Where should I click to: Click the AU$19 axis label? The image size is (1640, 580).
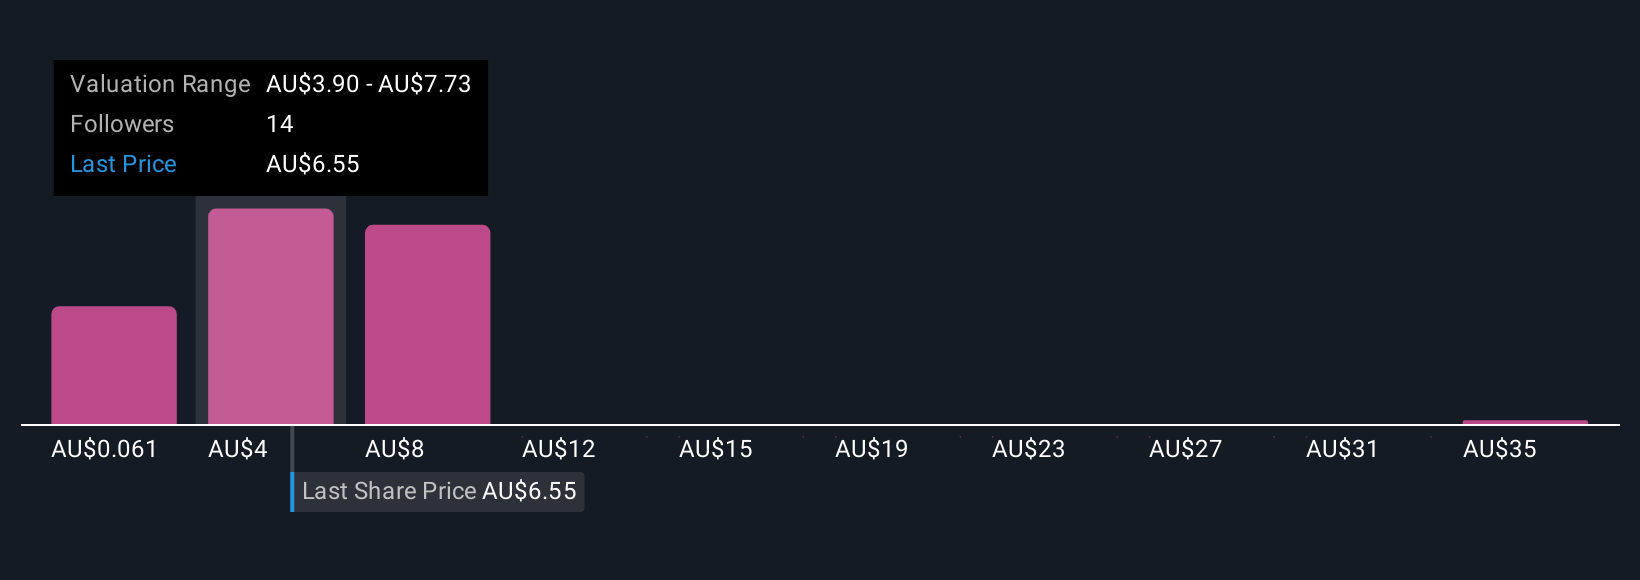click(x=872, y=449)
